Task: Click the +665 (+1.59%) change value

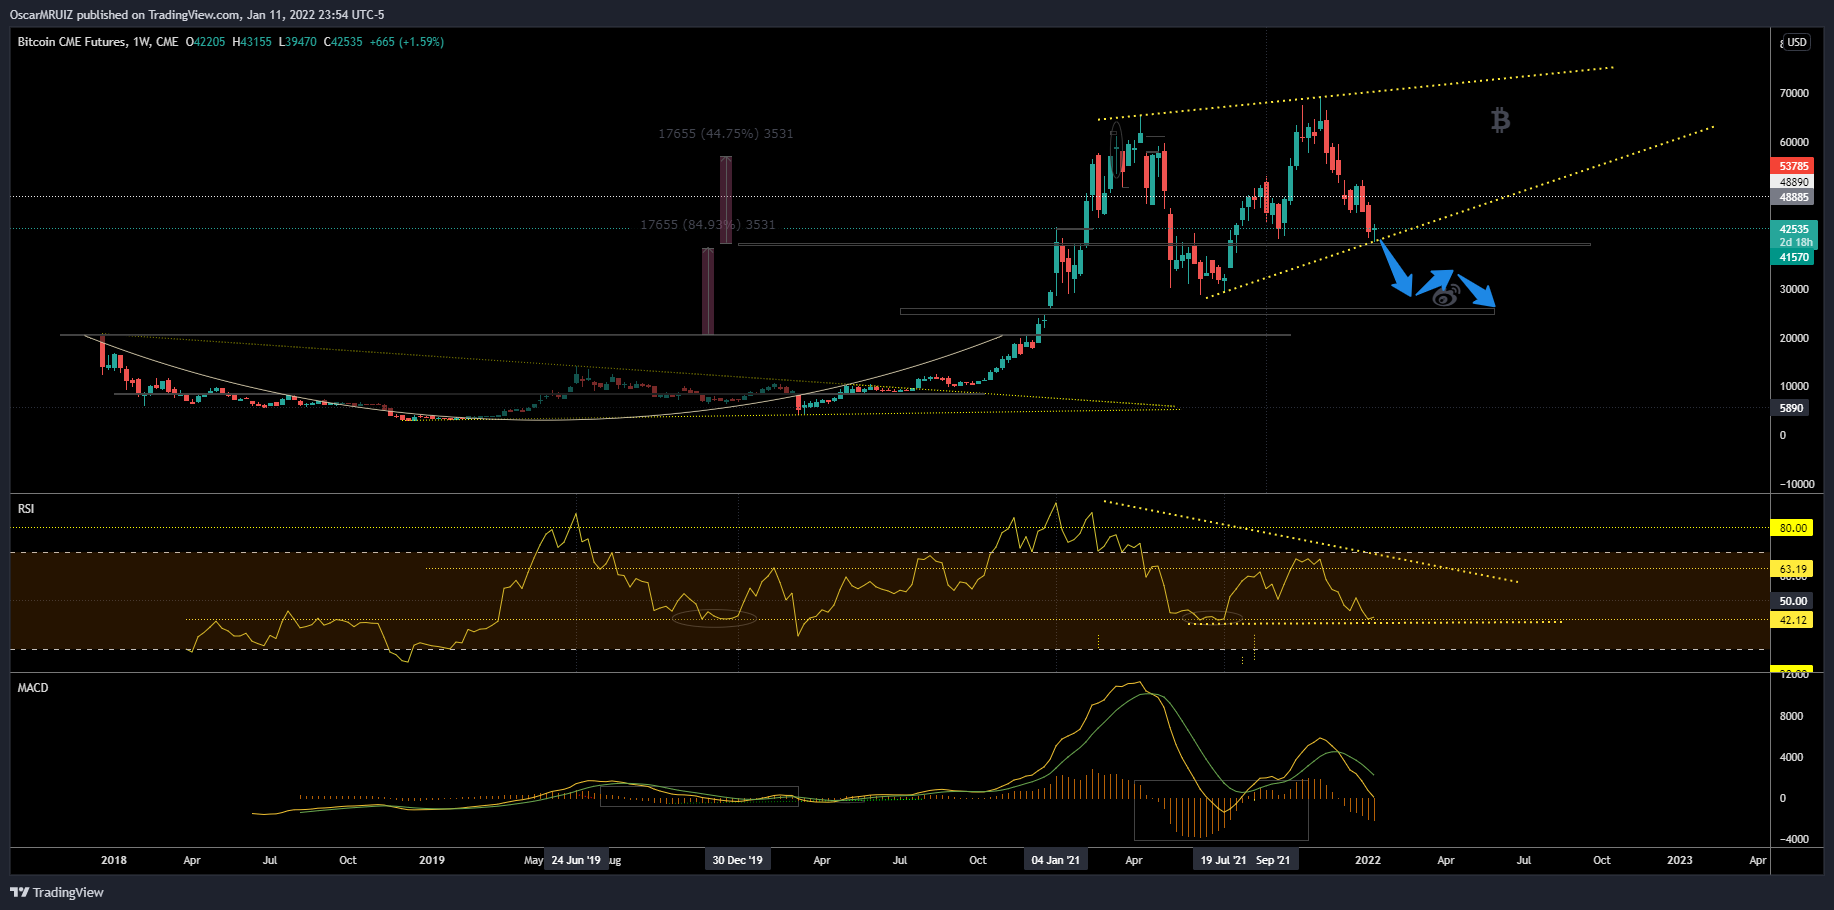Action: (x=407, y=42)
